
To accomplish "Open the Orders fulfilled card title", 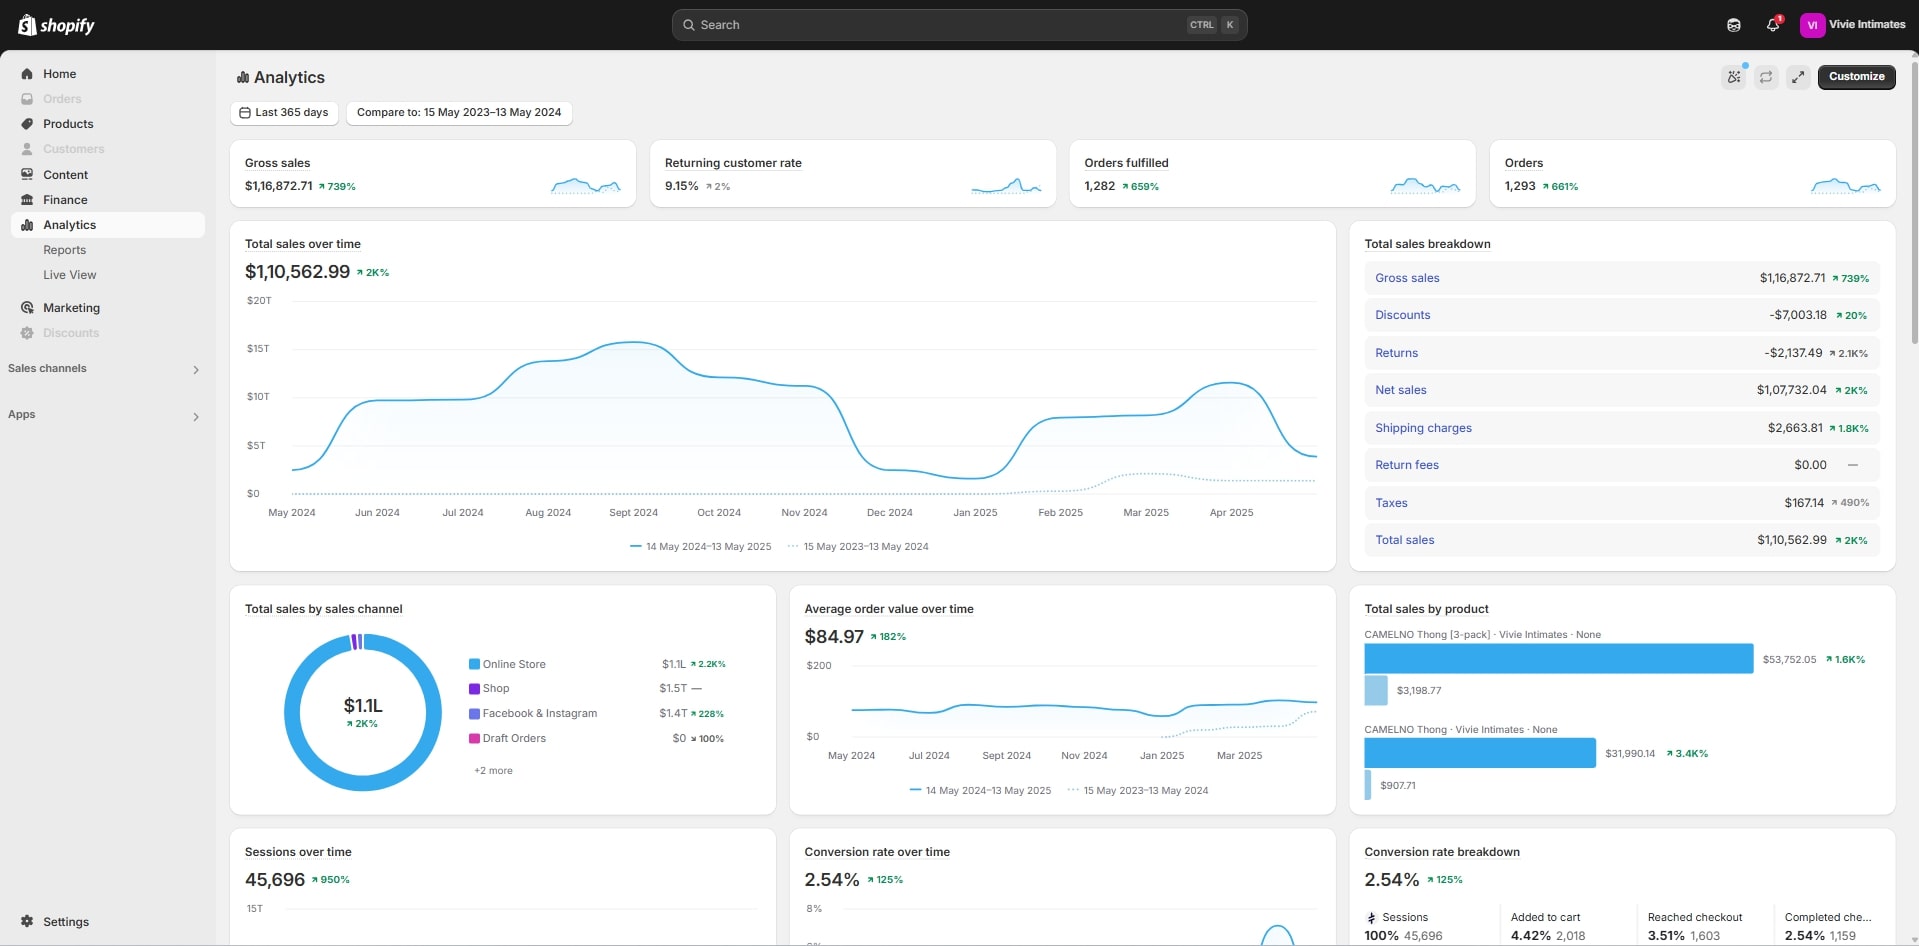I will pyautogui.click(x=1126, y=163).
